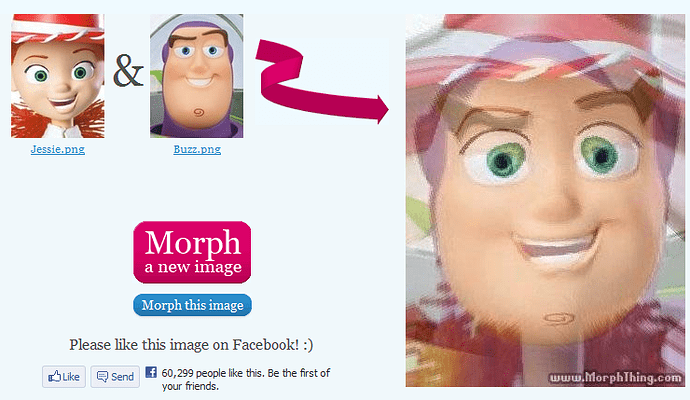Image resolution: width=690 pixels, height=400 pixels.
Task: Open the large morphed result image
Action: pyautogui.click(x=545, y=200)
